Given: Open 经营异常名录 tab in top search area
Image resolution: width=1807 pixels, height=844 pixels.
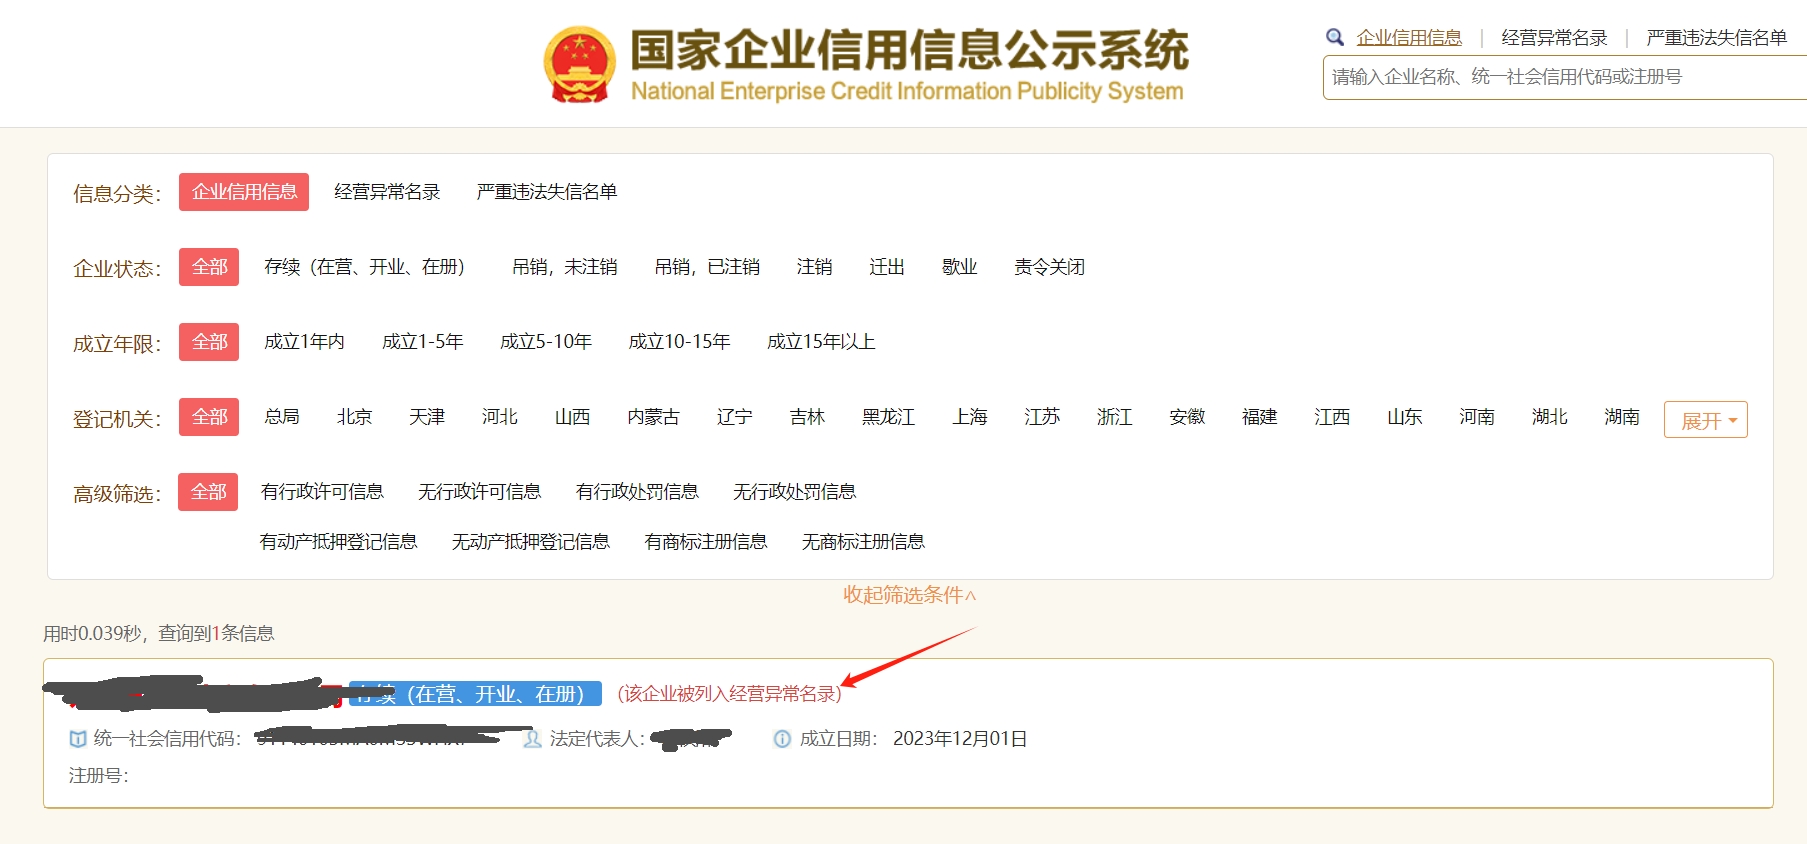Looking at the screenshot, I should pos(1554,38).
